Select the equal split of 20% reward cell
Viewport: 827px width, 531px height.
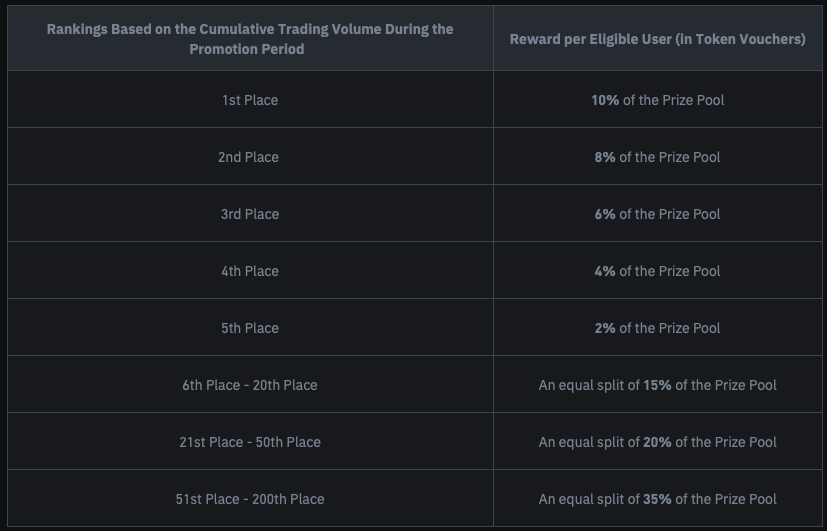(x=657, y=442)
